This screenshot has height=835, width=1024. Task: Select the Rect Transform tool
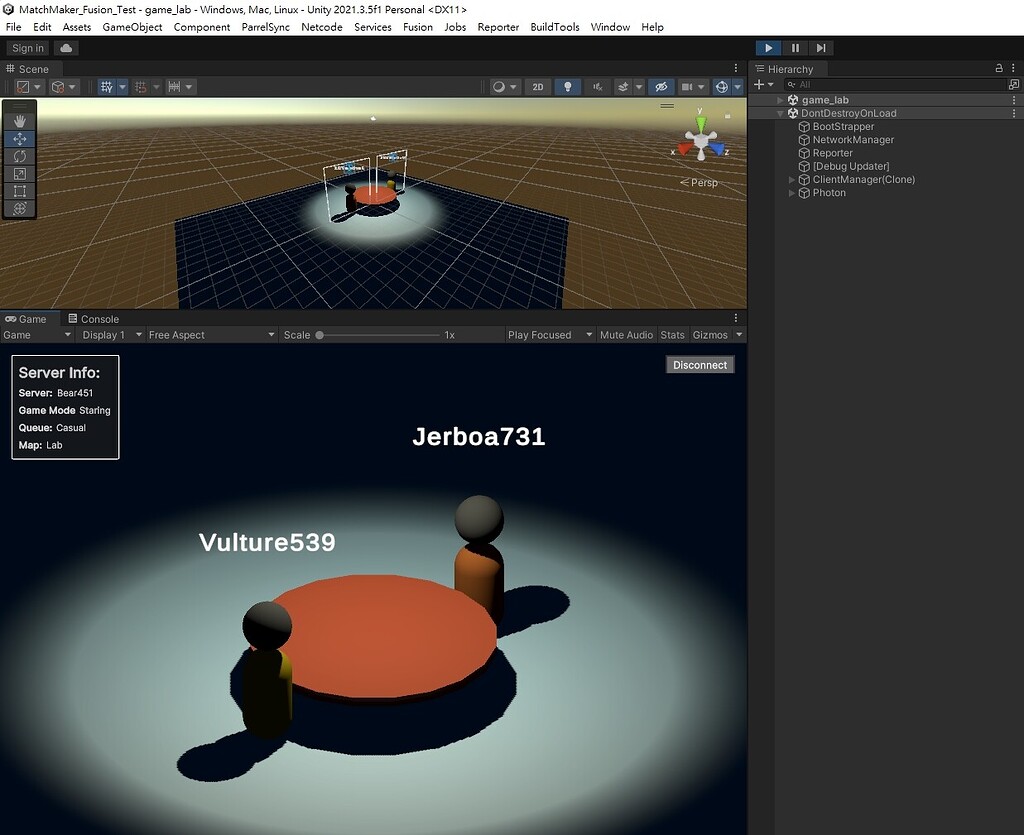click(x=20, y=191)
